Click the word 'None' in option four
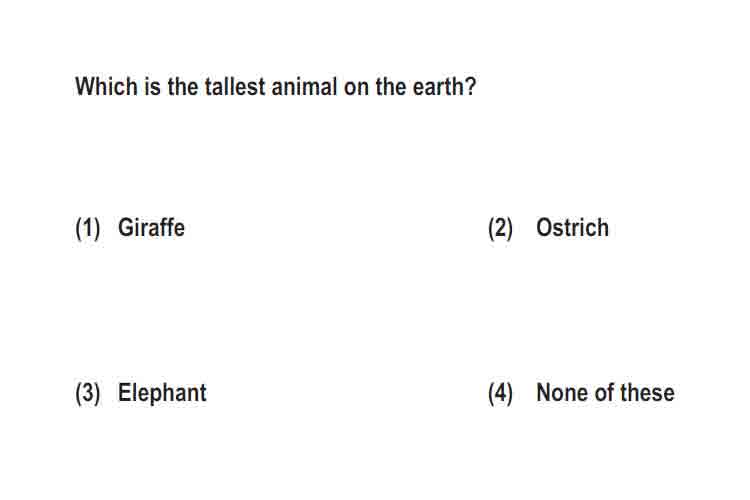The width and height of the screenshot is (750, 500). click(562, 393)
